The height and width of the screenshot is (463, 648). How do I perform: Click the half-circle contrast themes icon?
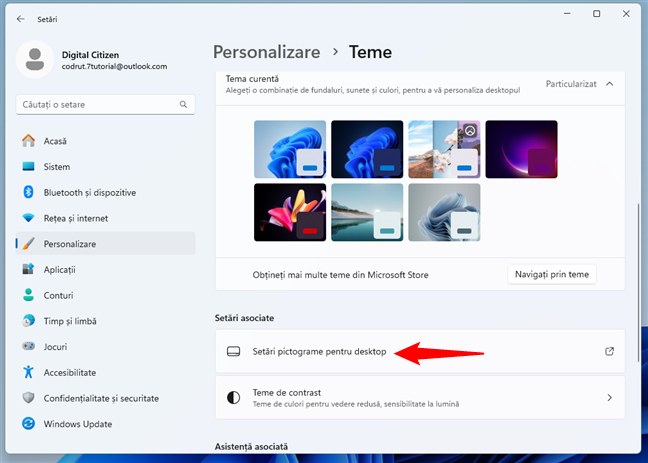click(233, 398)
